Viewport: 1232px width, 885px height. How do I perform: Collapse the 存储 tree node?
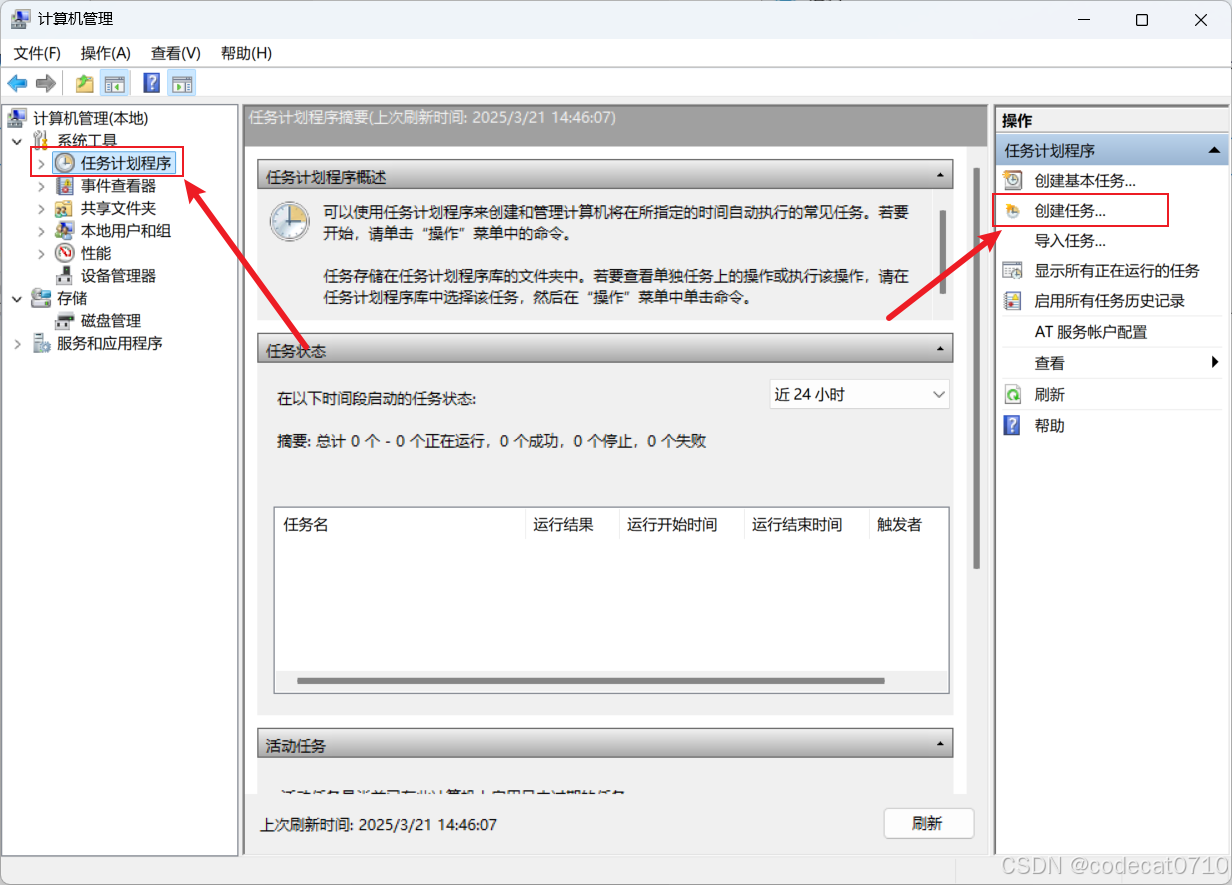pyautogui.click(x=17, y=298)
